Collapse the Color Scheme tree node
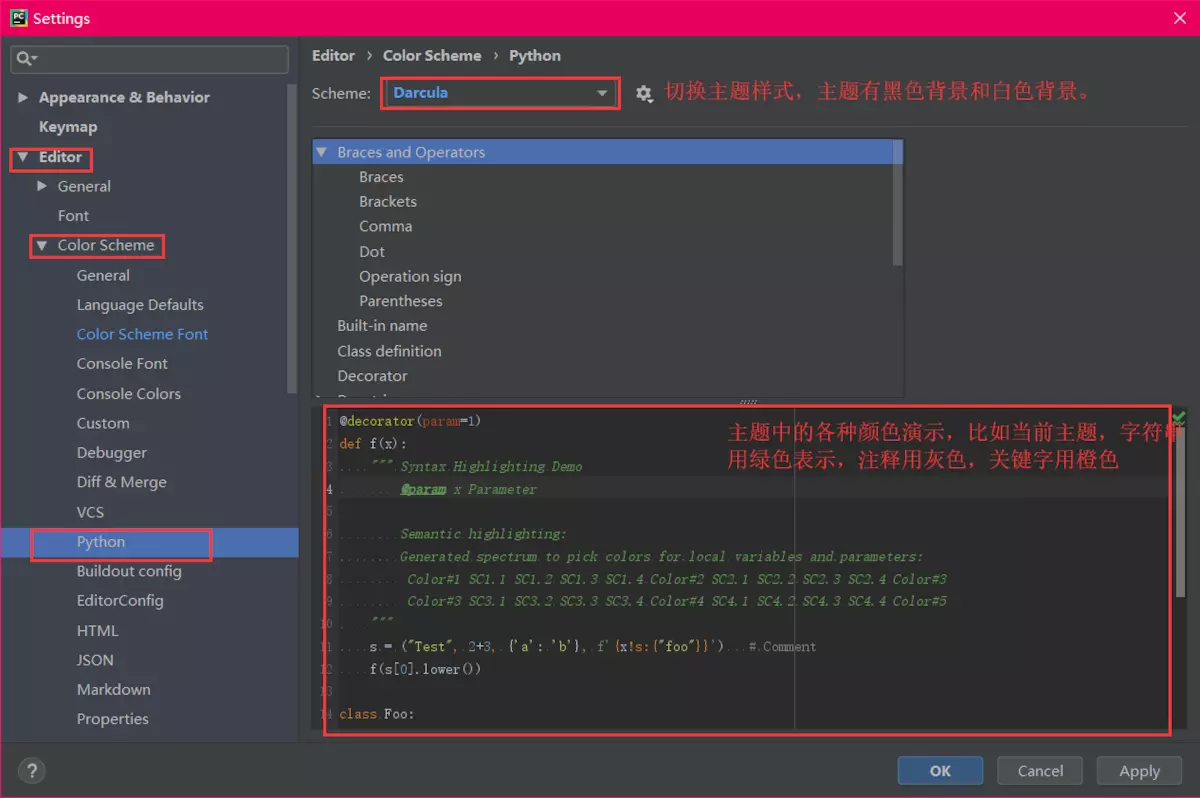Viewport: 1200px width, 798px height. pos(41,245)
